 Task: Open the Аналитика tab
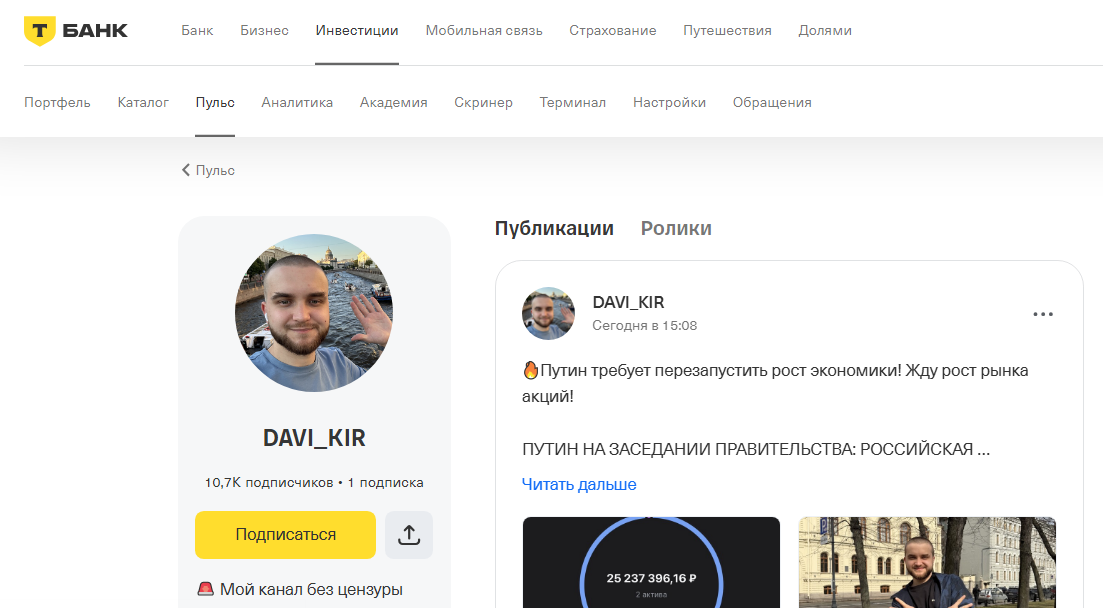(297, 103)
